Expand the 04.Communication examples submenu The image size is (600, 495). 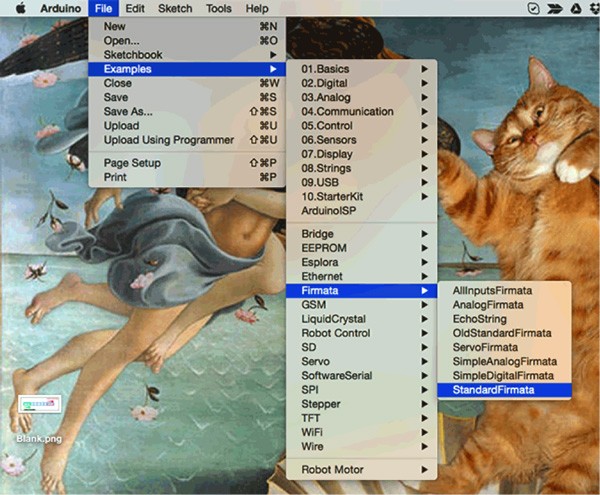(362, 111)
